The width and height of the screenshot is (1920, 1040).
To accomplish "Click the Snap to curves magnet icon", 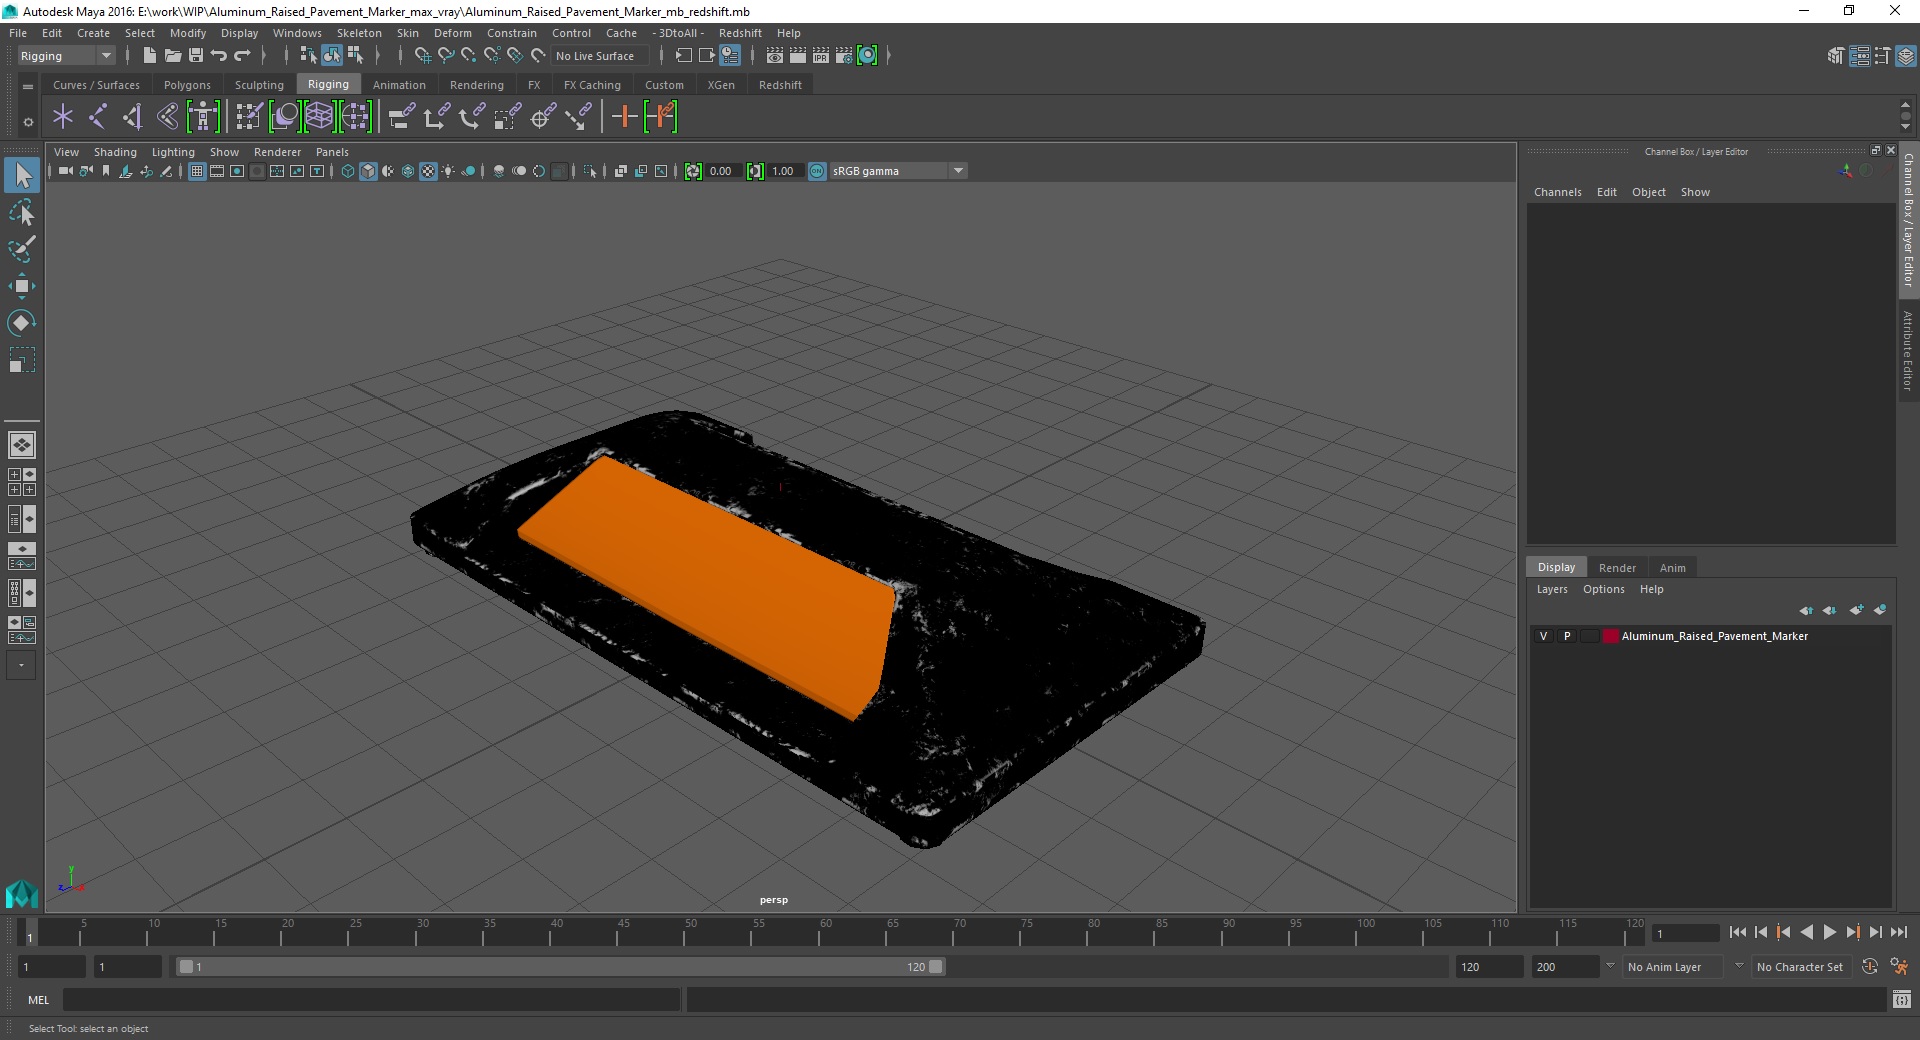I will pos(446,56).
